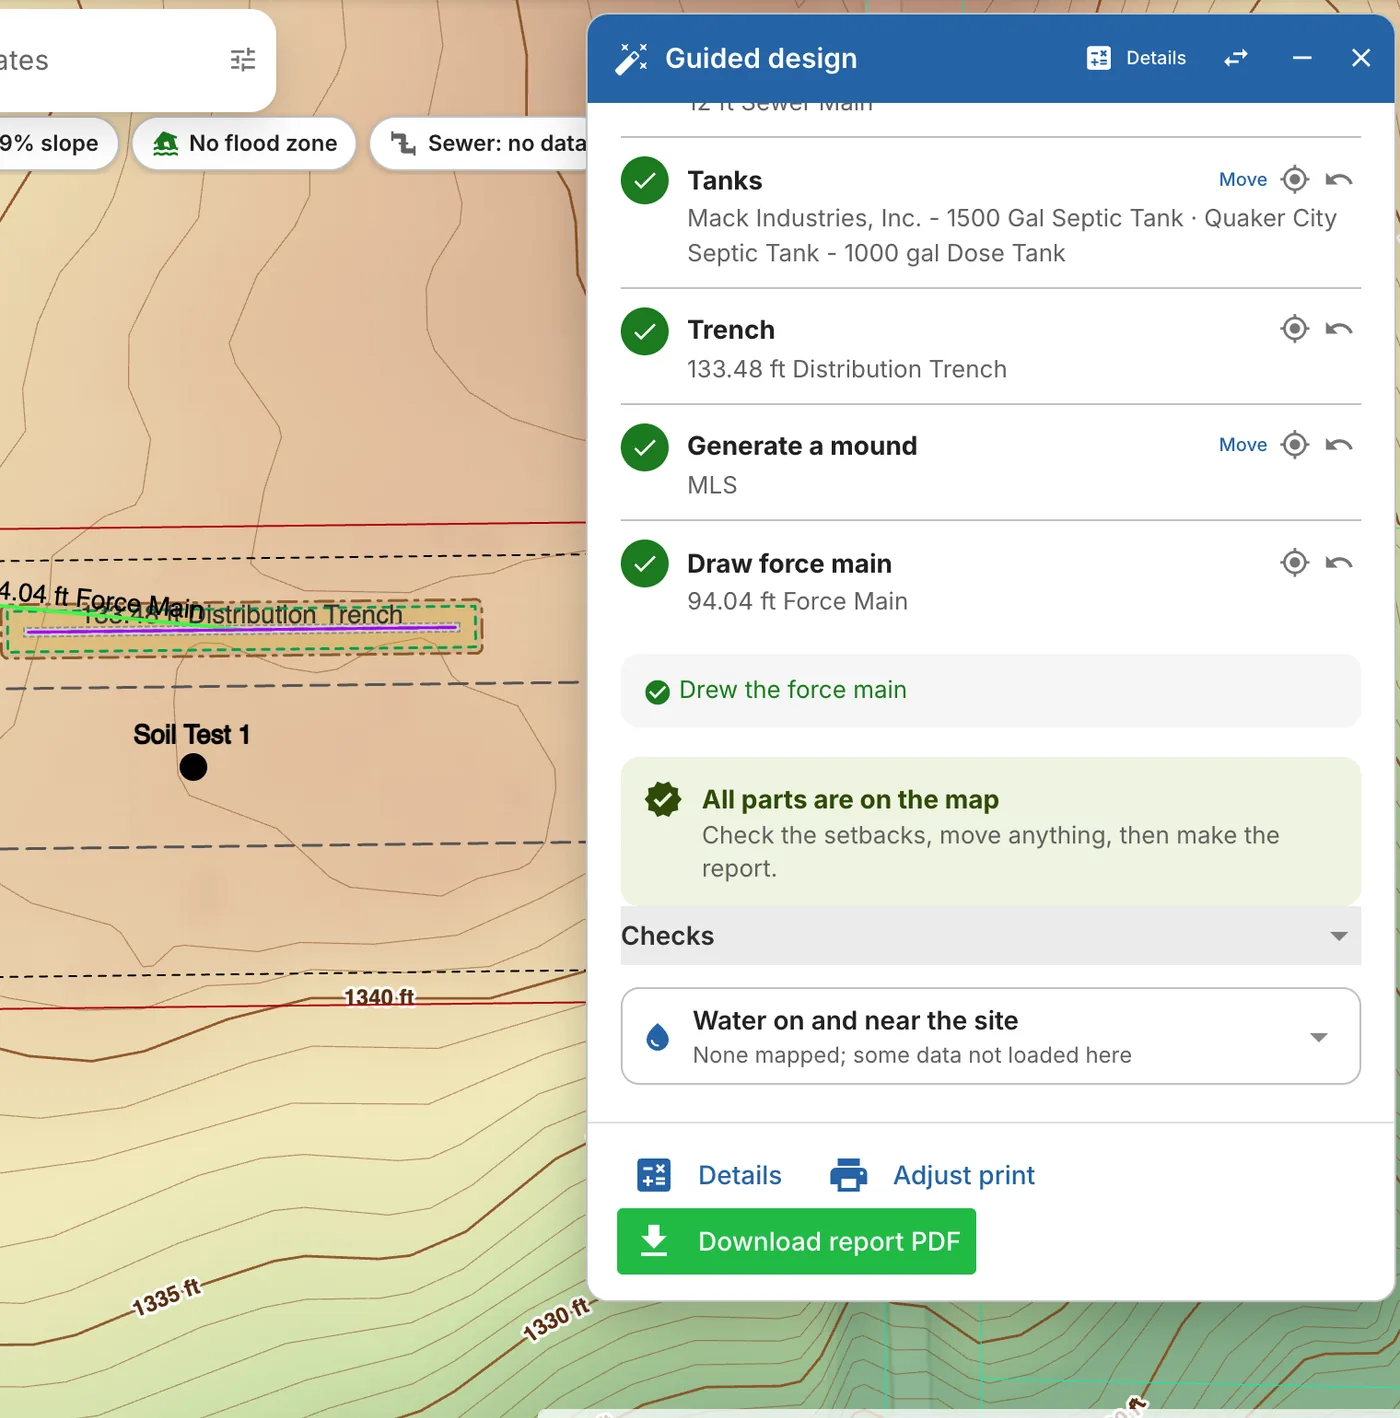Click green checkmark beside Draw force main
The height and width of the screenshot is (1418, 1400).
coord(645,564)
